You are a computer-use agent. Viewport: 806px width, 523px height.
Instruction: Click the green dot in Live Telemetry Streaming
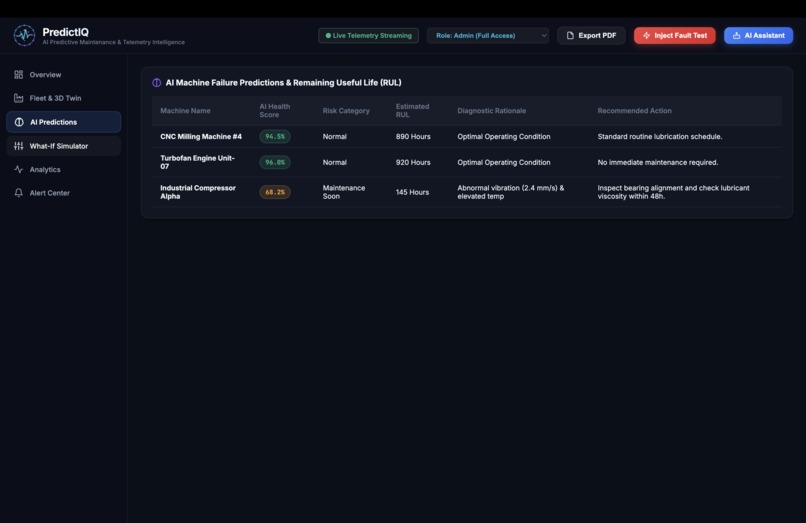[x=328, y=35]
